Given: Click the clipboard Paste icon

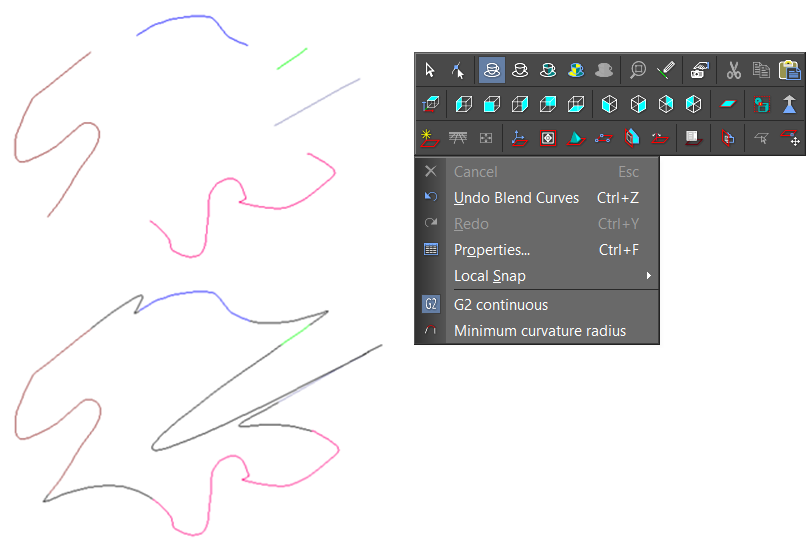Looking at the screenshot, I should pyautogui.click(x=789, y=70).
